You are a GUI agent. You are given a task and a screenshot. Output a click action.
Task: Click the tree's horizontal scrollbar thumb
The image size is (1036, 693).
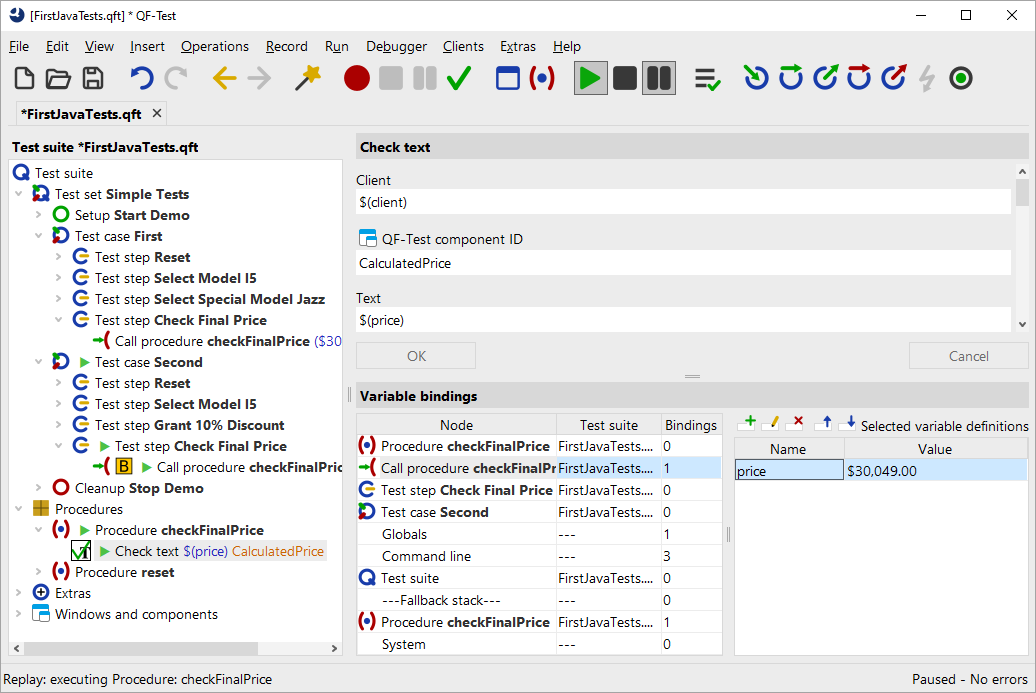click(x=141, y=648)
